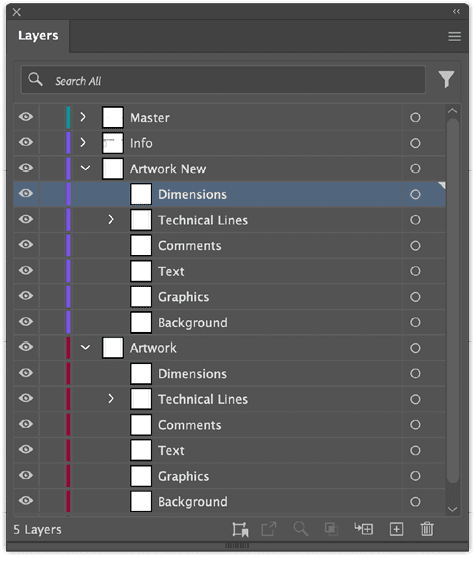Click the Artwork layer name
The height and width of the screenshot is (561, 475).
(153, 348)
